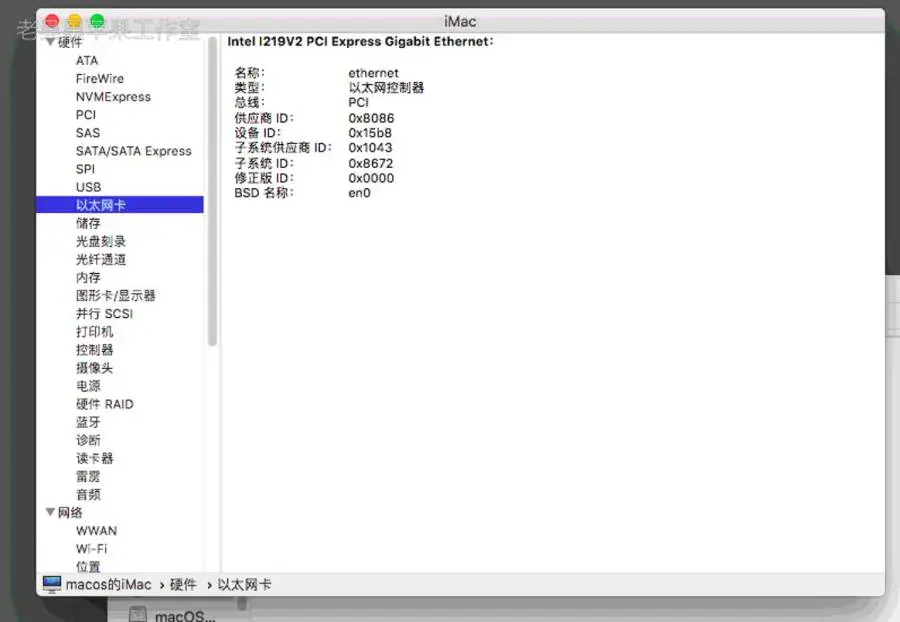The image size is (900, 622).
Task: Click 硬件 in the path bar
Action: 183,585
